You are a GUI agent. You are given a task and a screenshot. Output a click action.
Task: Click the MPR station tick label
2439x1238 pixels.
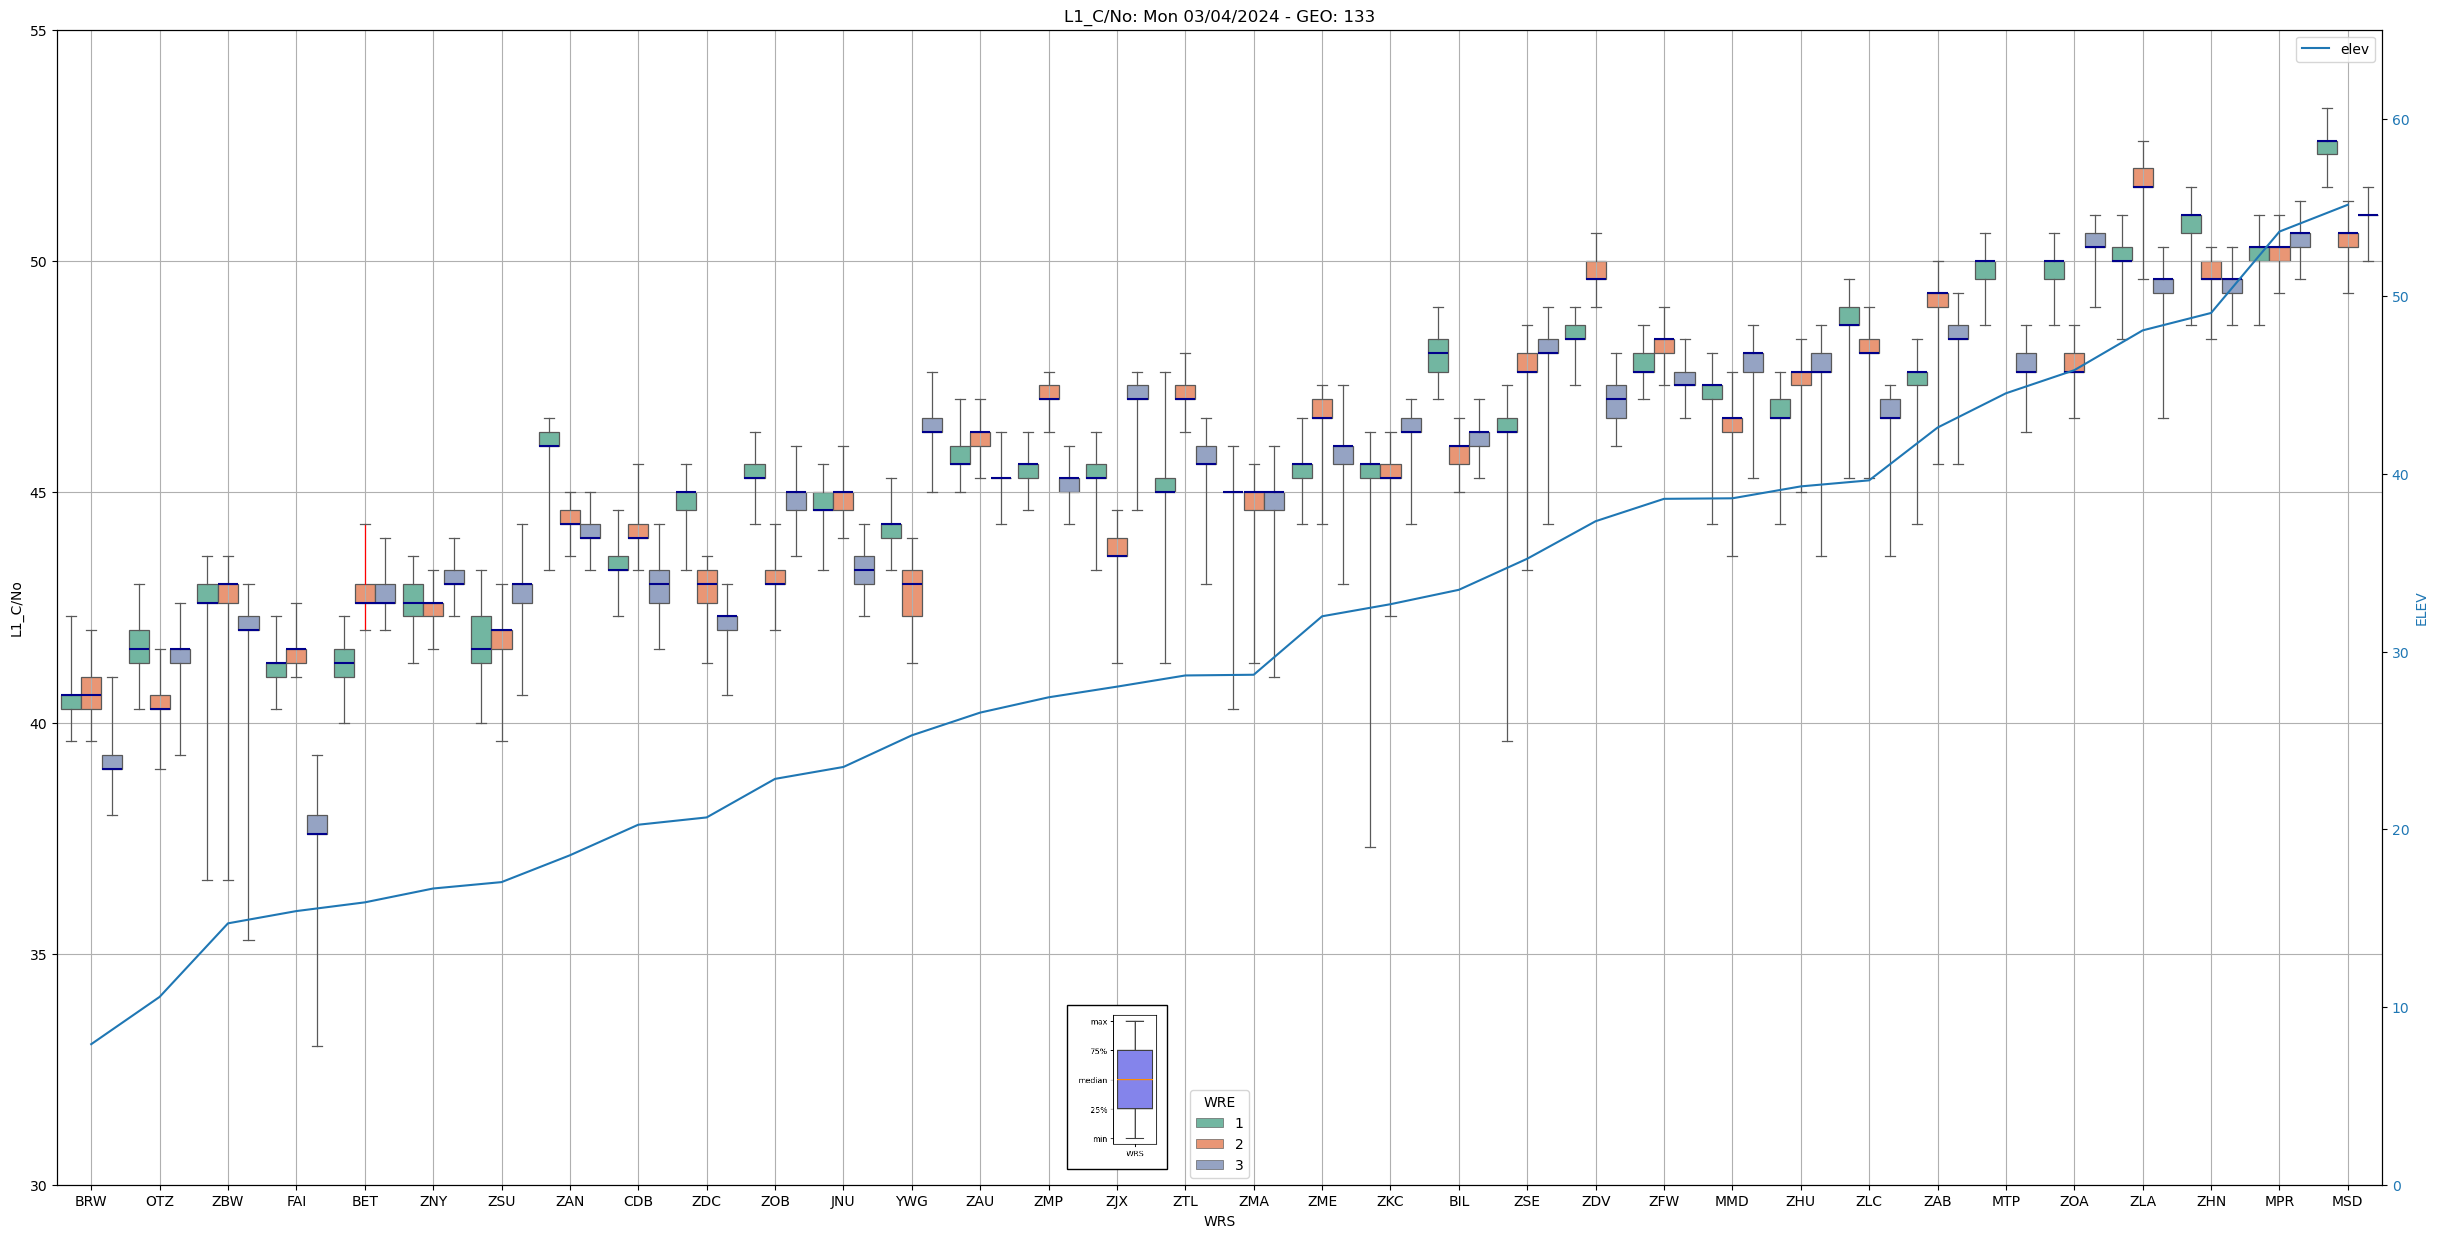pos(2279,1201)
